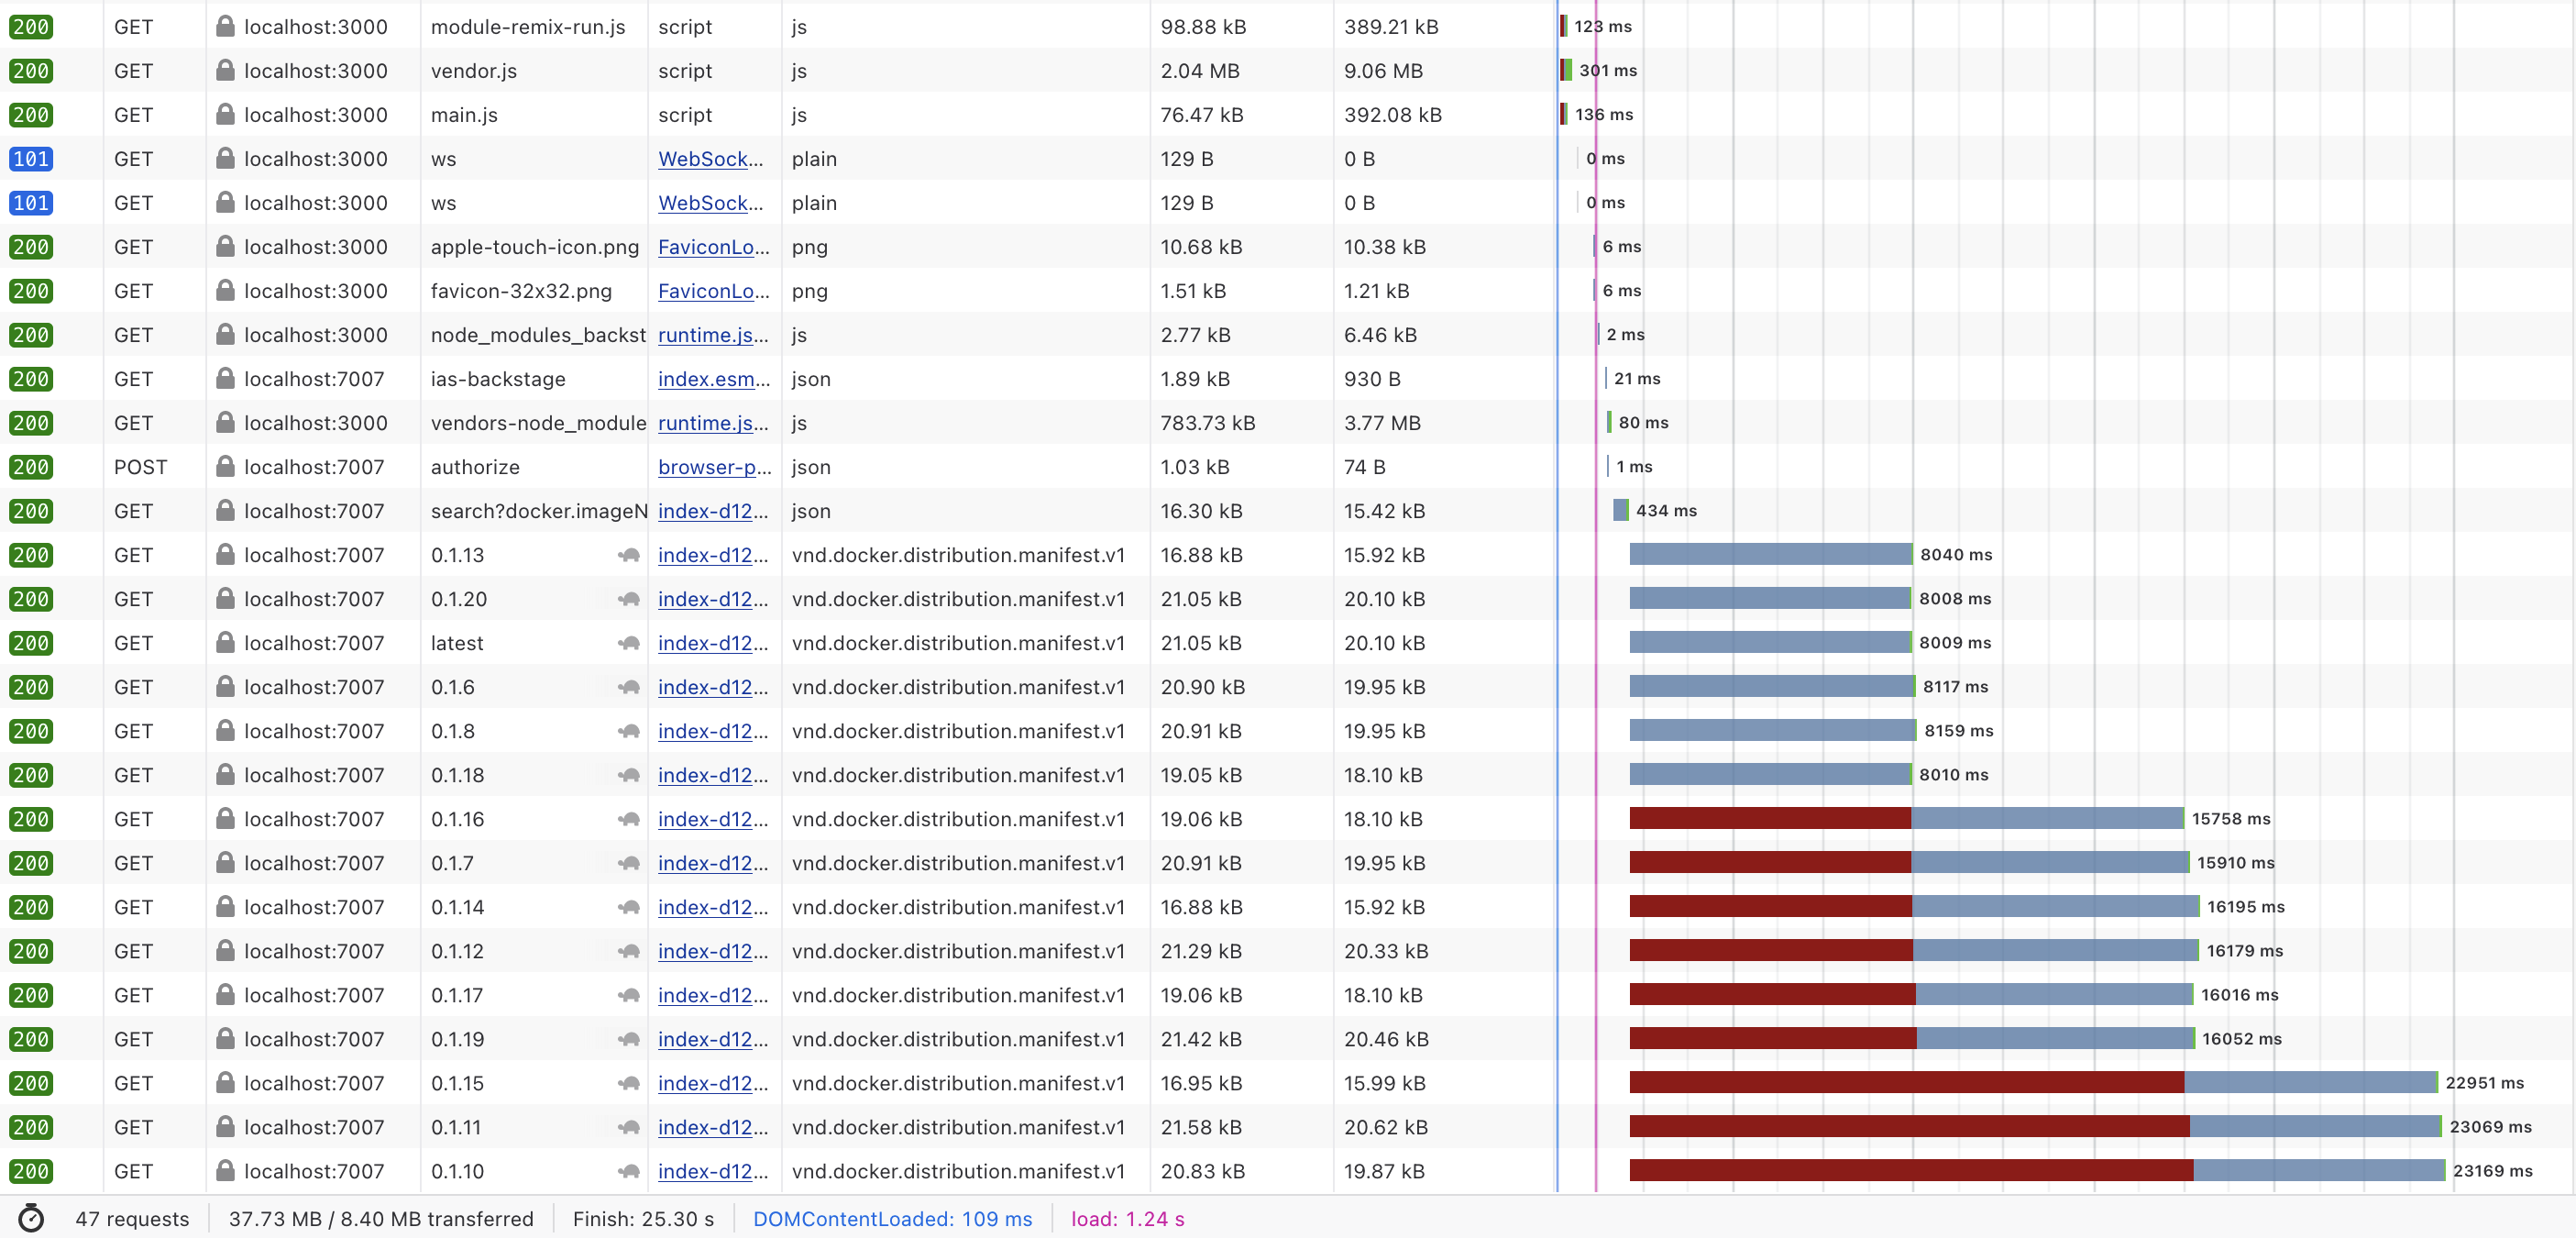Select the 200 status badge on vendor.js row
Image resolution: width=2576 pixels, height=1238 pixels.
click(x=30, y=71)
